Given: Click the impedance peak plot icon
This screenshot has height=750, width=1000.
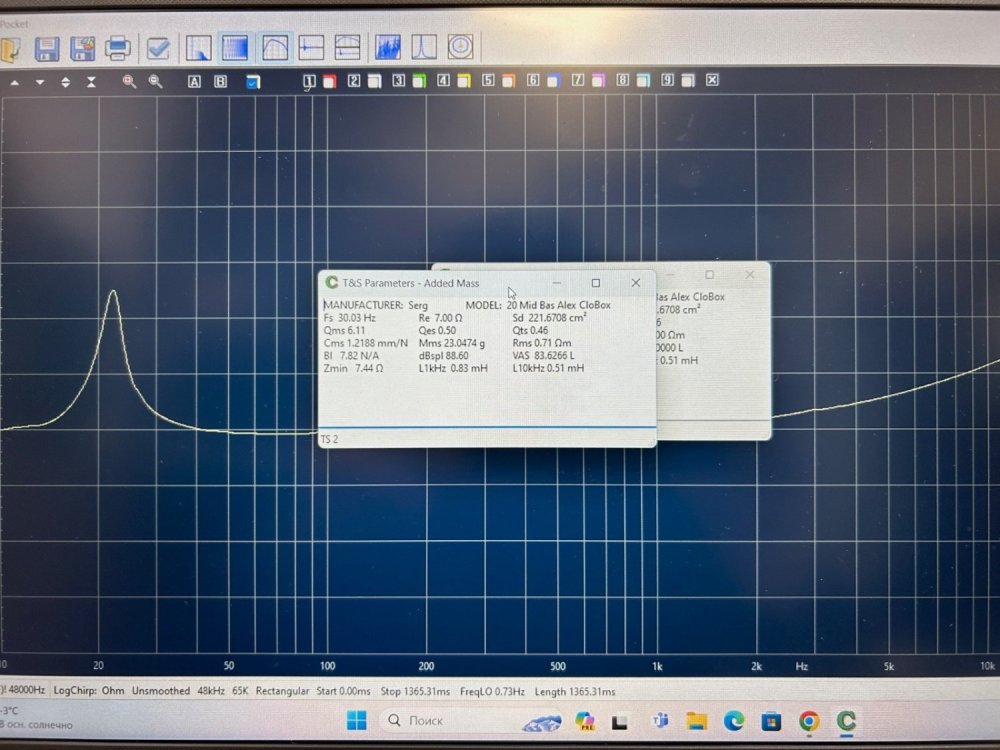Looking at the screenshot, I should click(422, 47).
